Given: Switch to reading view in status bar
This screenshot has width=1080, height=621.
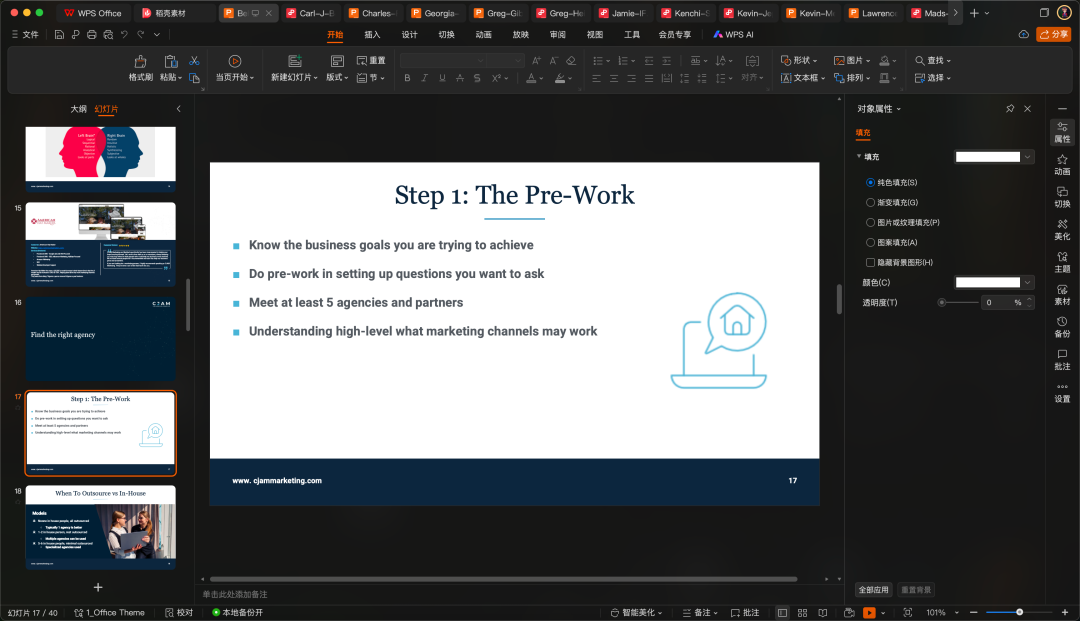Looking at the screenshot, I should pos(822,613).
